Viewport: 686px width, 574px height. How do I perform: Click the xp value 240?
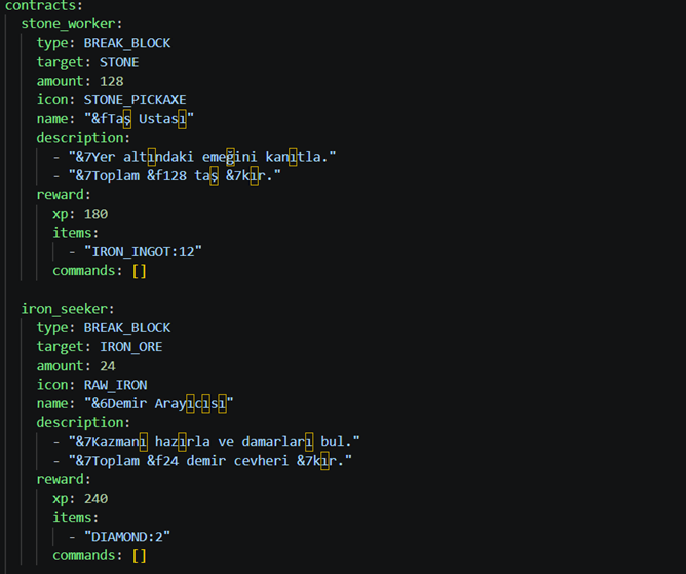pyautogui.click(x=96, y=499)
